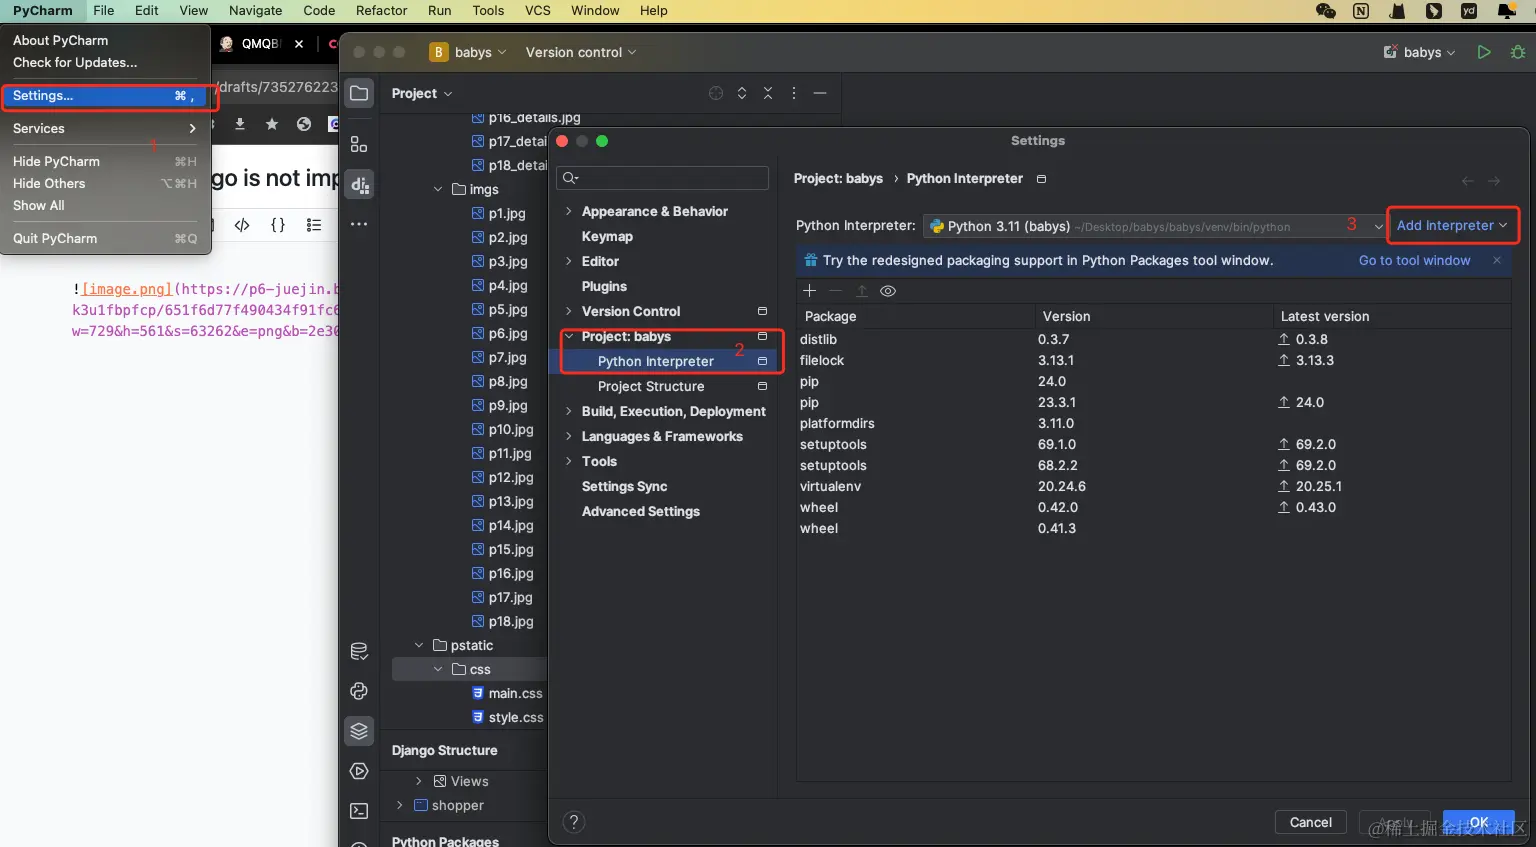Follow the Go to tool window link
This screenshot has width=1536, height=847.
pos(1414,260)
